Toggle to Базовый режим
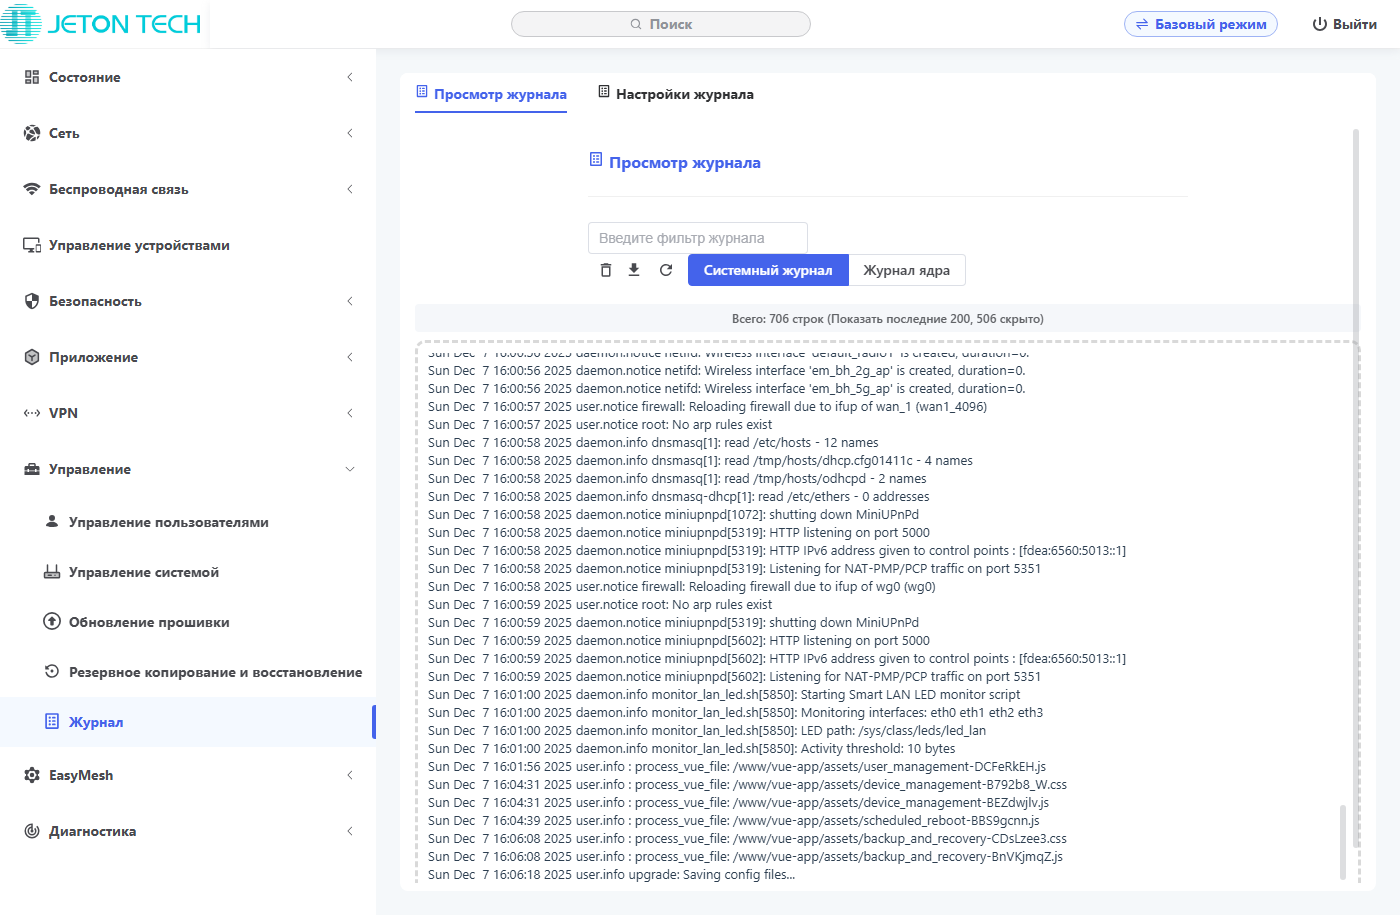 1200,24
